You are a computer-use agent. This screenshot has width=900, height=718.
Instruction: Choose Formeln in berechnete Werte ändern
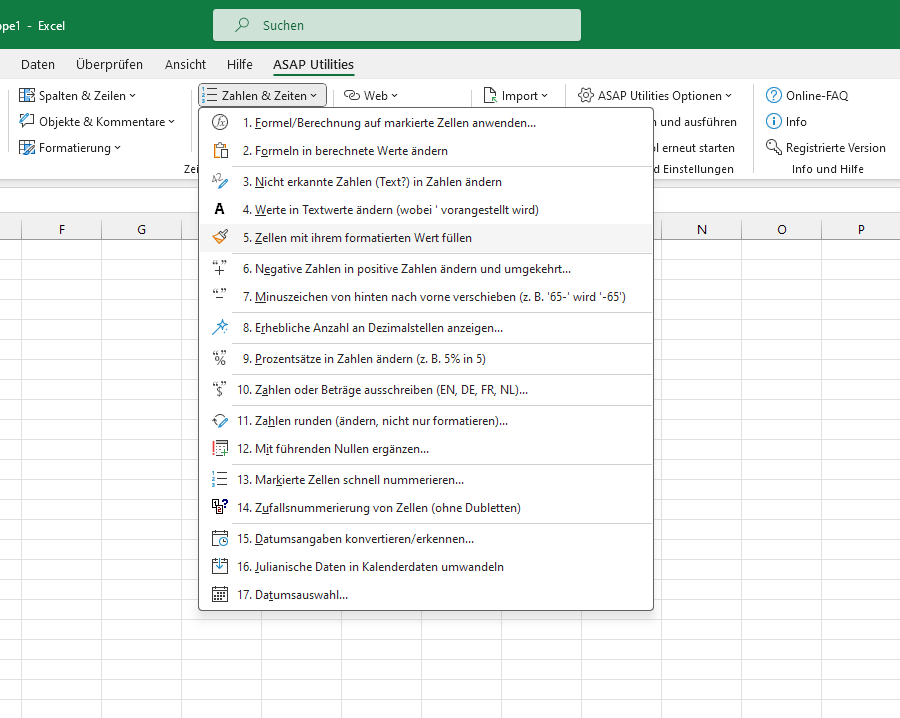pos(426,150)
